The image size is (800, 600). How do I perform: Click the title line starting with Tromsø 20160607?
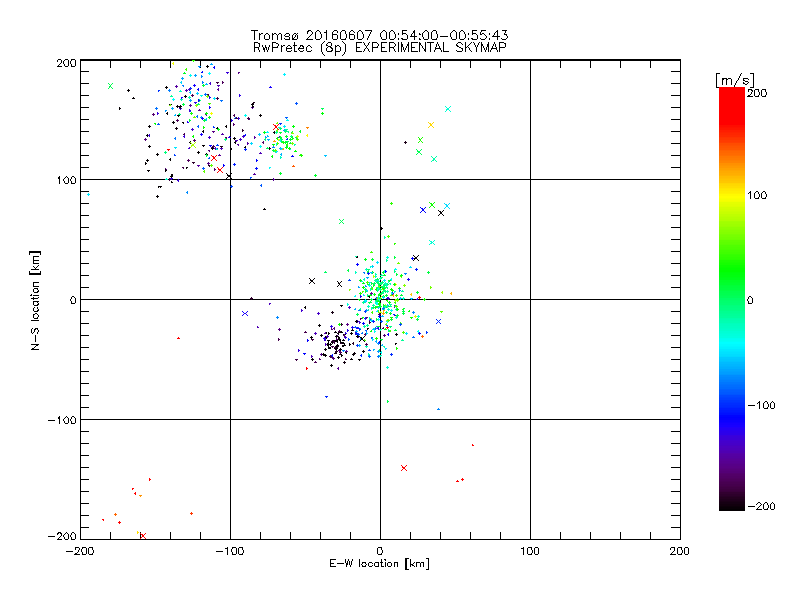pyautogui.click(x=379, y=35)
